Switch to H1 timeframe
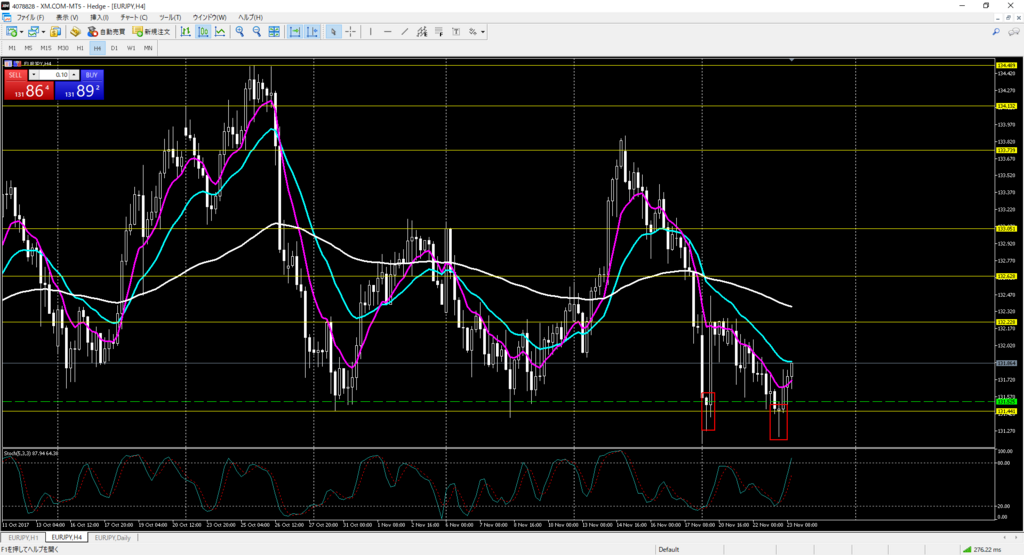Viewport: 1024px width, 555px height. click(80, 48)
